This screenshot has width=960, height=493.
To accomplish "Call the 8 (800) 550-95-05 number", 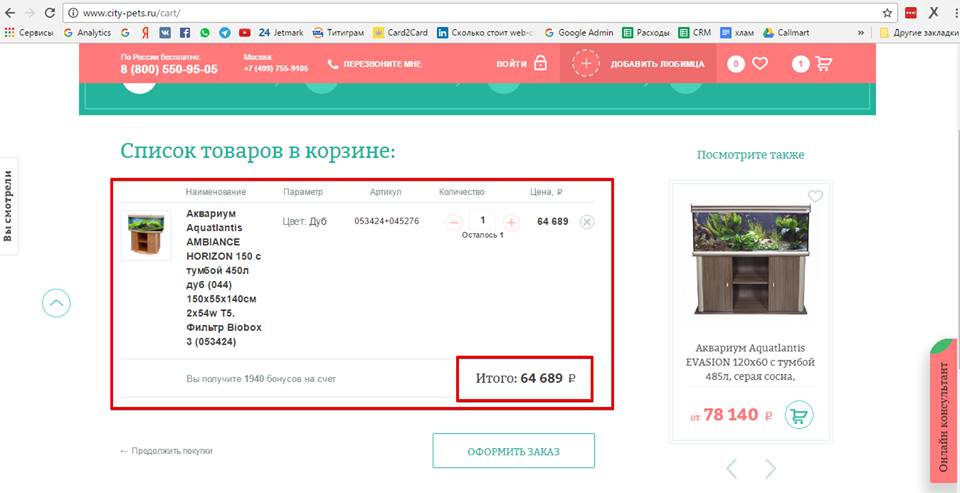I will (x=169, y=69).
